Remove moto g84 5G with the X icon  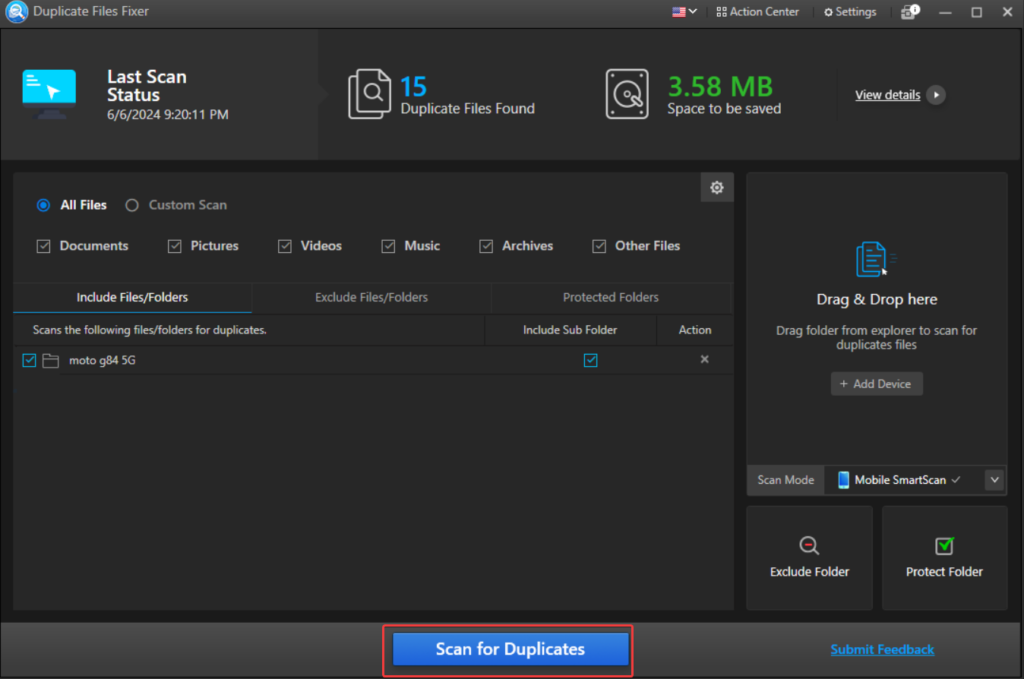coord(704,360)
